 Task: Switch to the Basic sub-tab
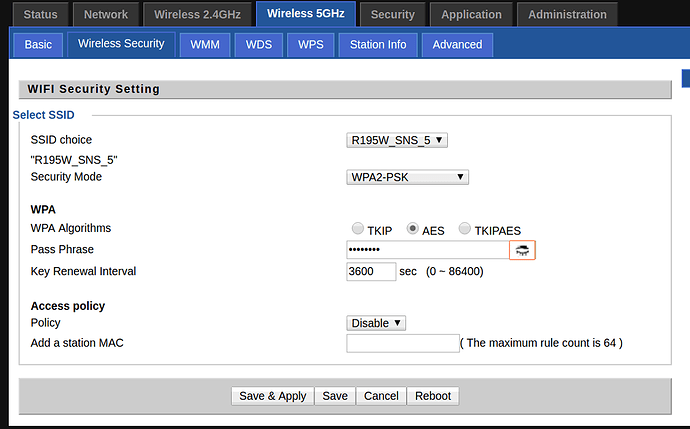coord(38,45)
